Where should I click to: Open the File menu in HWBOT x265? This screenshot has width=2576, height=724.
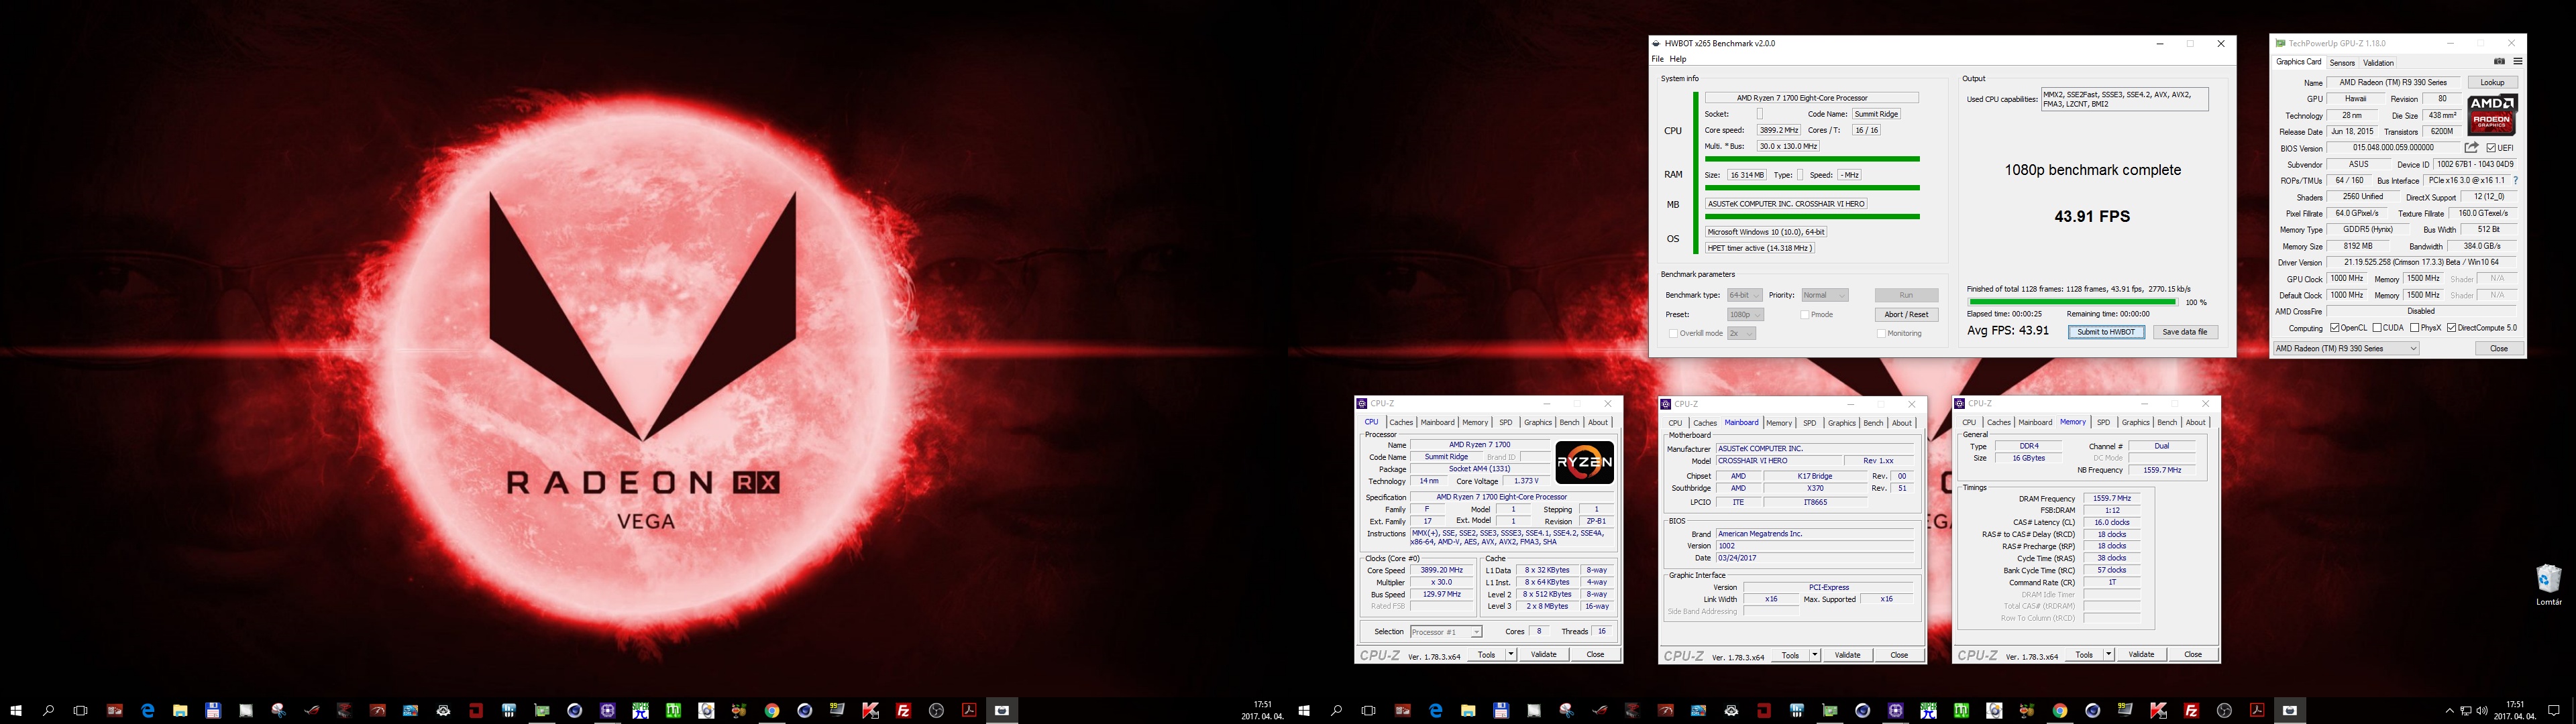[1658, 59]
